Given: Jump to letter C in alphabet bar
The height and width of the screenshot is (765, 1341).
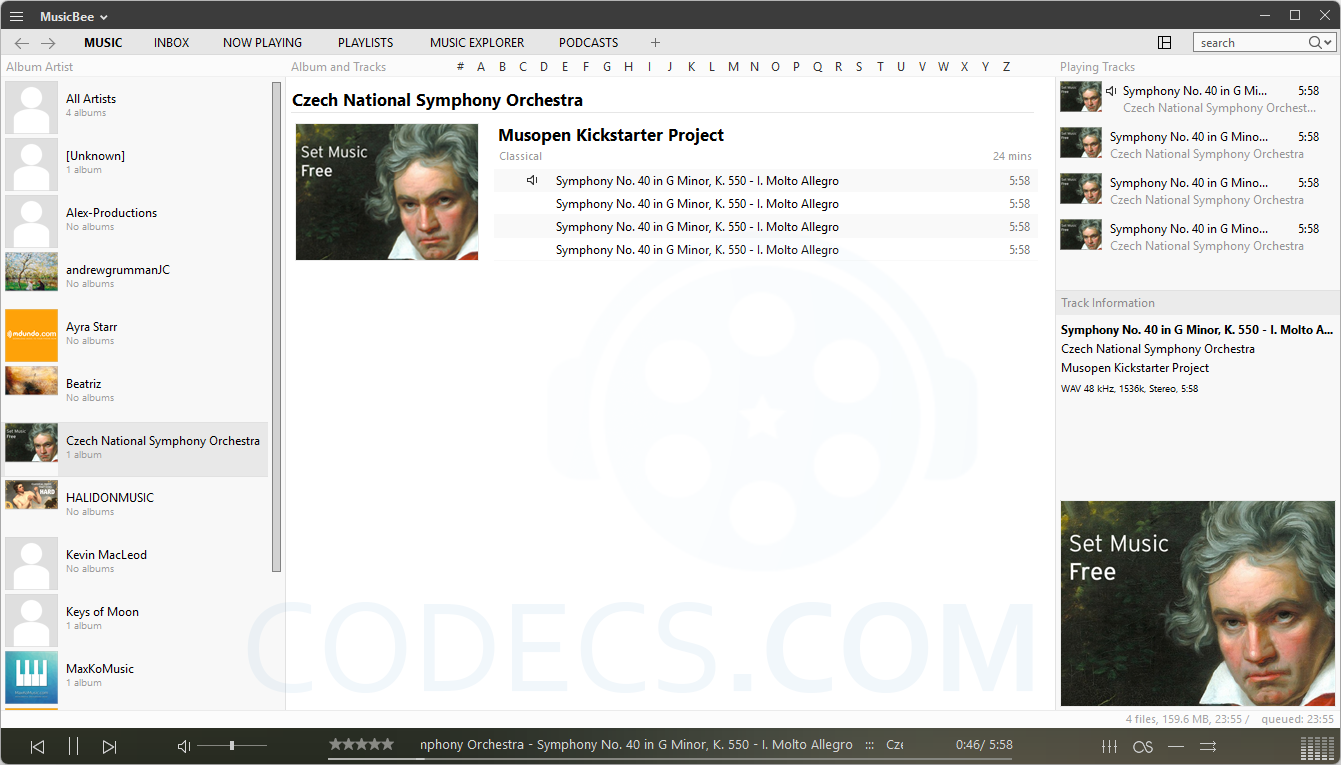Looking at the screenshot, I should [523, 67].
